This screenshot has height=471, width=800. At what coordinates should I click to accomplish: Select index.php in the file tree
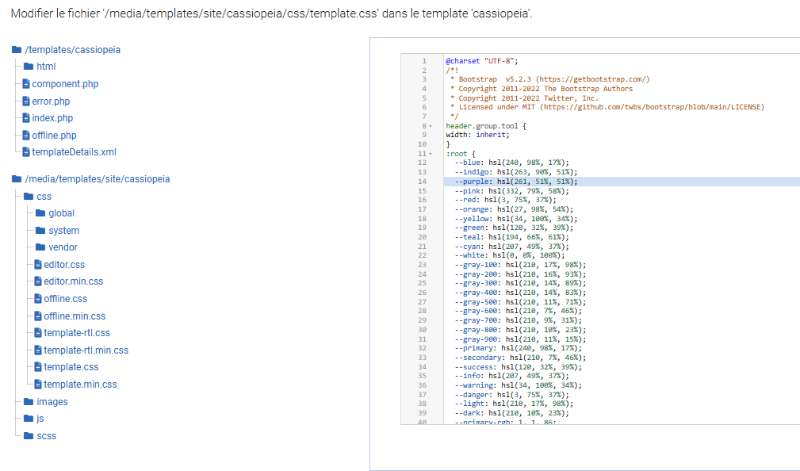pos(52,118)
